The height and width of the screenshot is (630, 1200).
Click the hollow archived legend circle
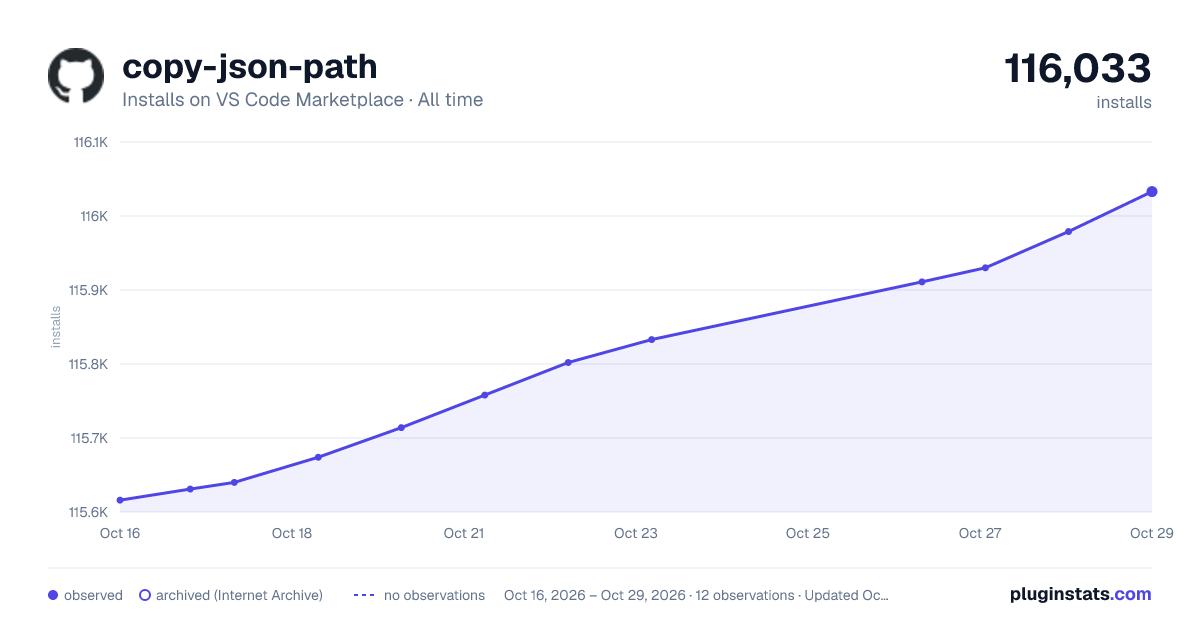[x=144, y=595]
